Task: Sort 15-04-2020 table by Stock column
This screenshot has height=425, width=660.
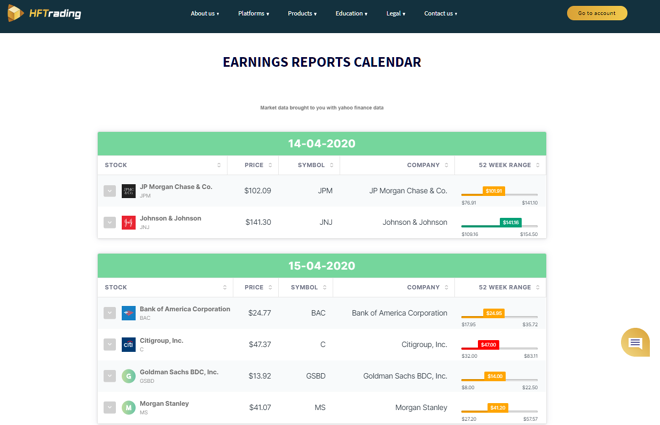Action: coord(225,287)
